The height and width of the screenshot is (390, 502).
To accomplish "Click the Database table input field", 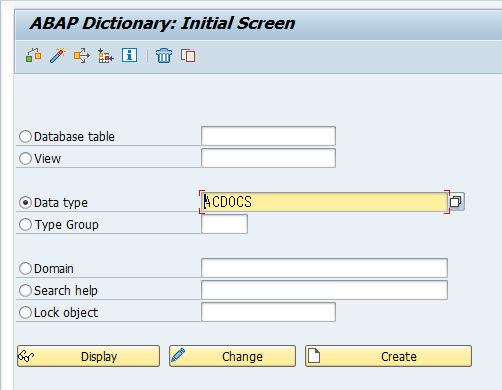I will (268, 136).
